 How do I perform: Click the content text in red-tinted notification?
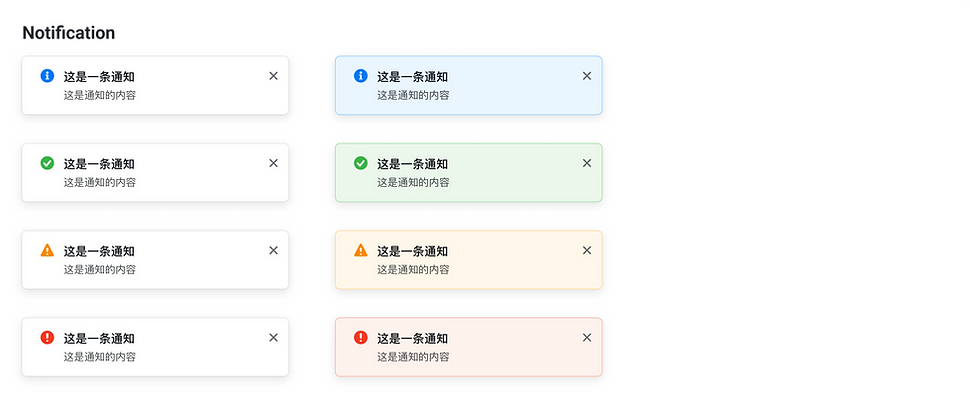(413, 357)
